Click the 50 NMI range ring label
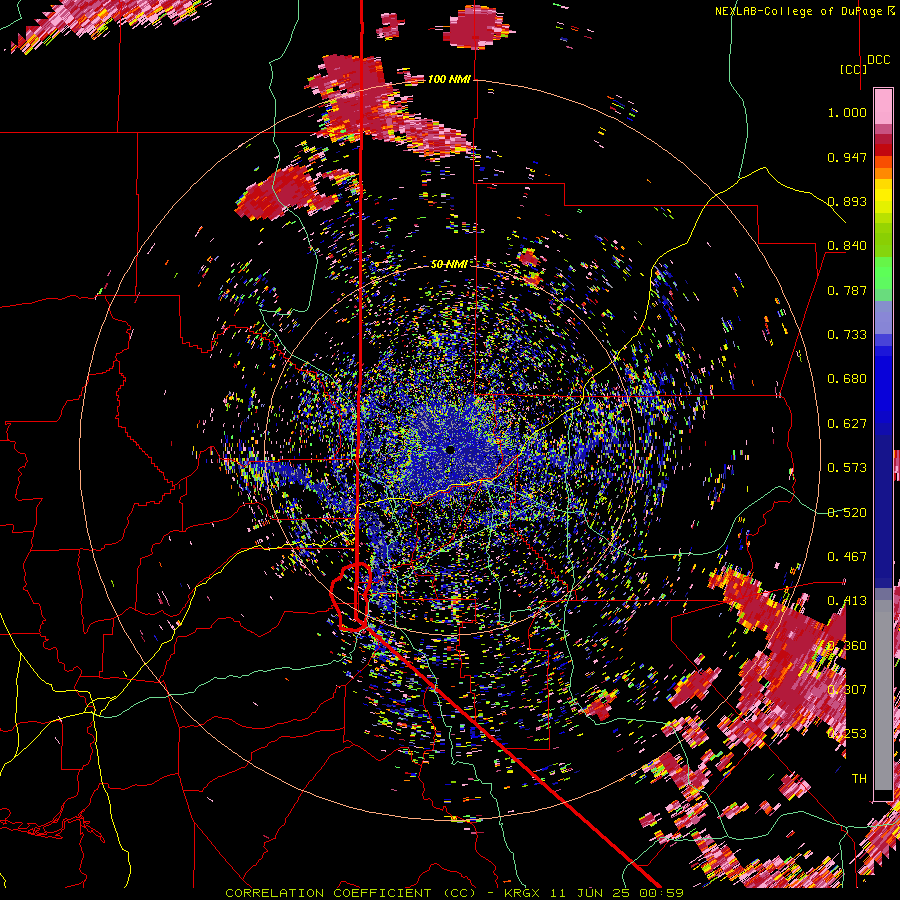 [449, 264]
